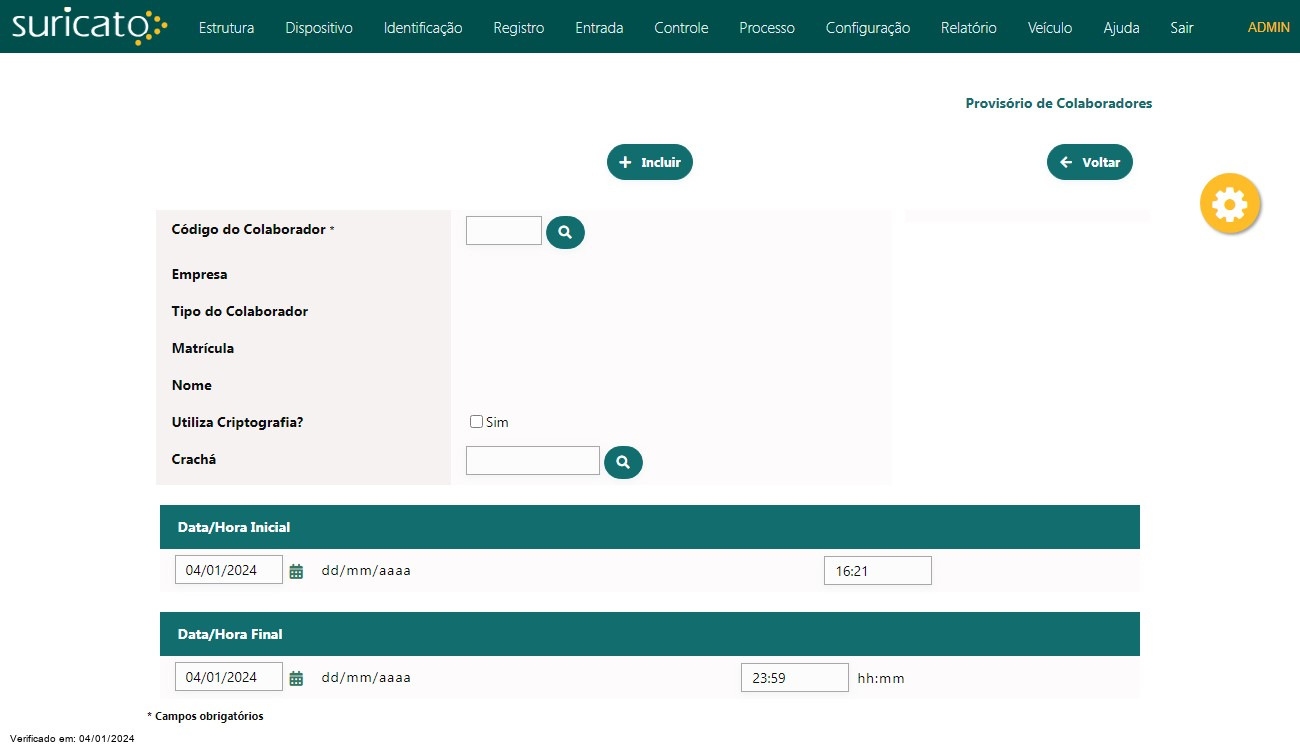Focus the Crachá input field
The image size is (1300, 753).
point(533,460)
